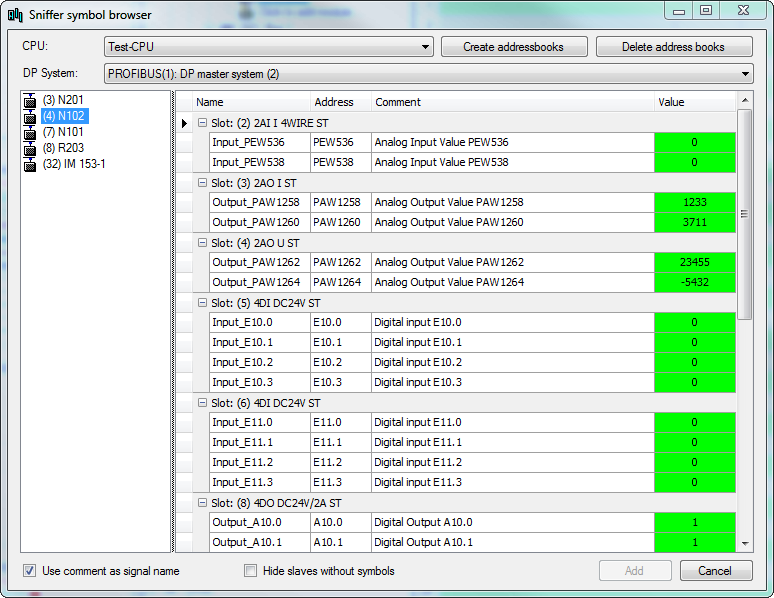Select the (4) N102 tree entry
Viewport: 774px width, 598px height.
point(65,116)
